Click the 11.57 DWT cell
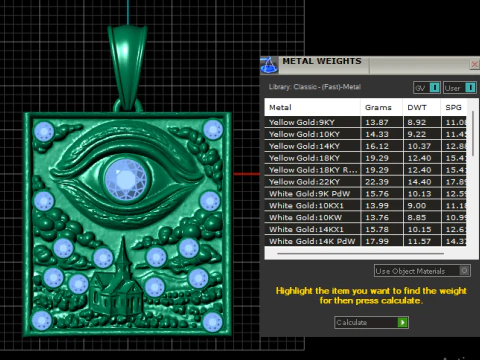Viewport: 480px width, 360px height. pyautogui.click(x=422, y=241)
